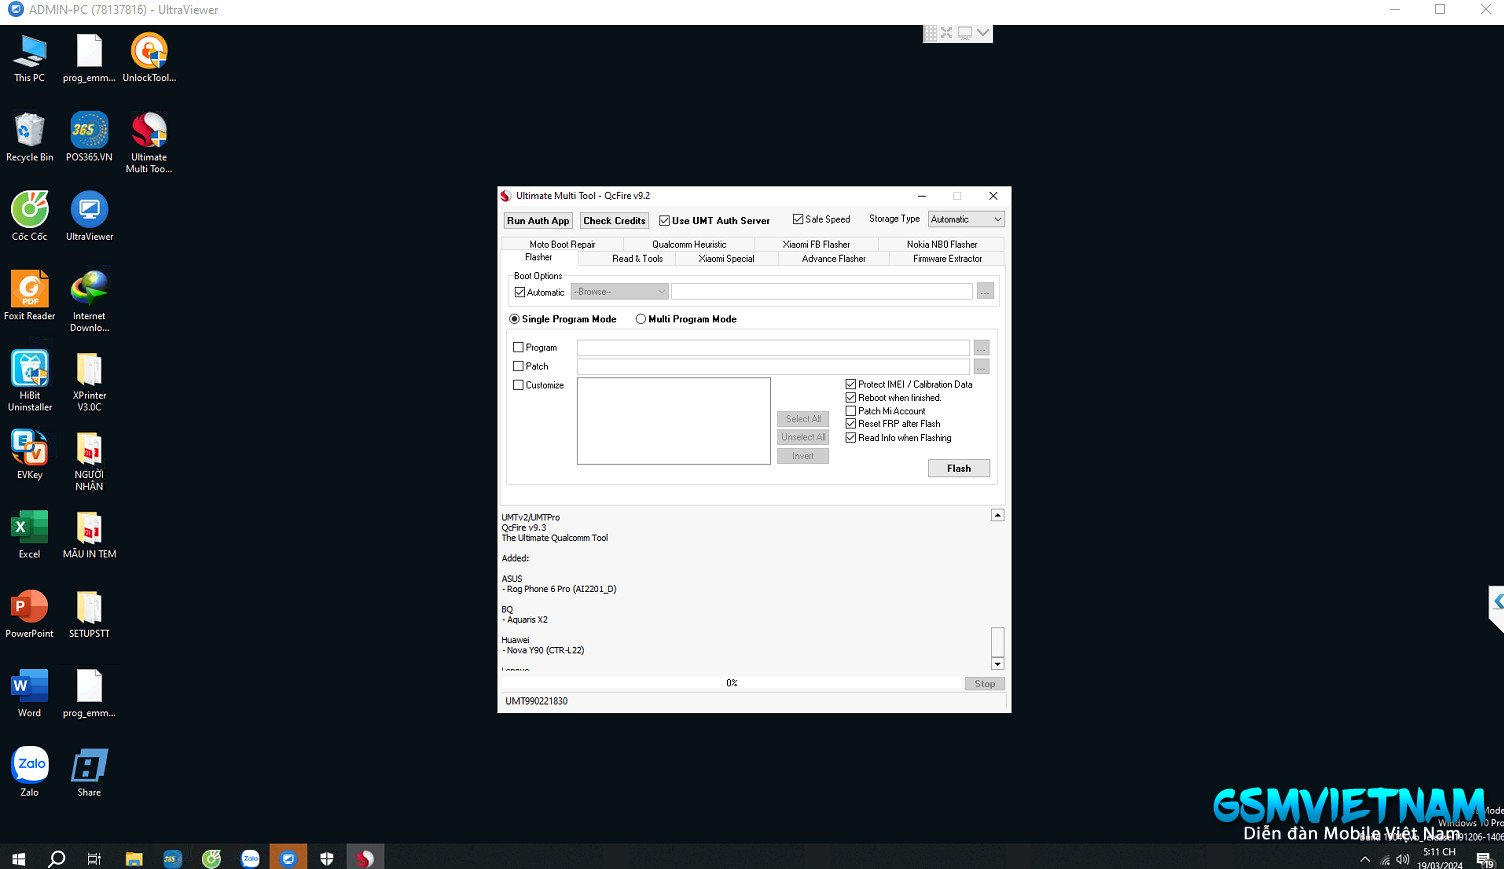Toggle Safe Speed checkbox
The width and height of the screenshot is (1504, 869).
[x=821, y=219]
